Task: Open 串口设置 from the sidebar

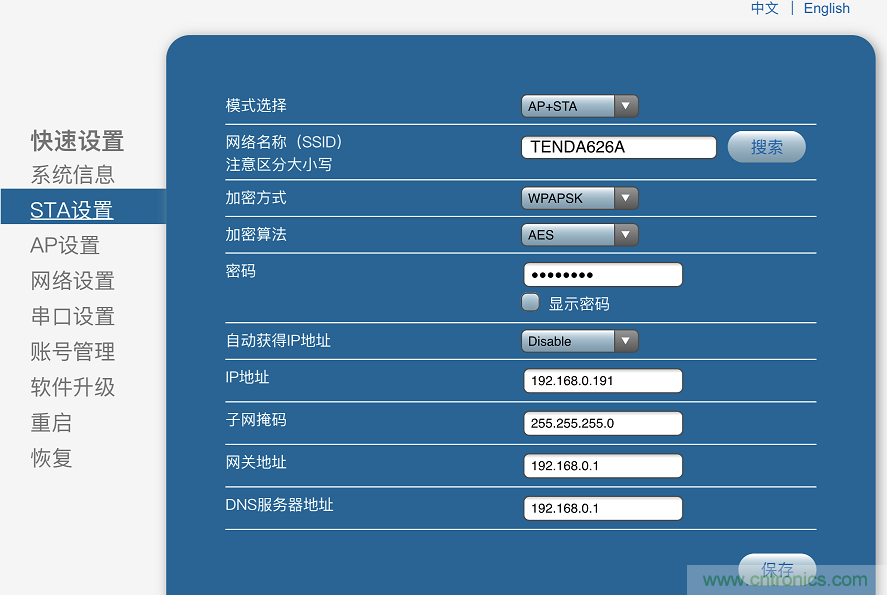Action: [x=72, y=316]
